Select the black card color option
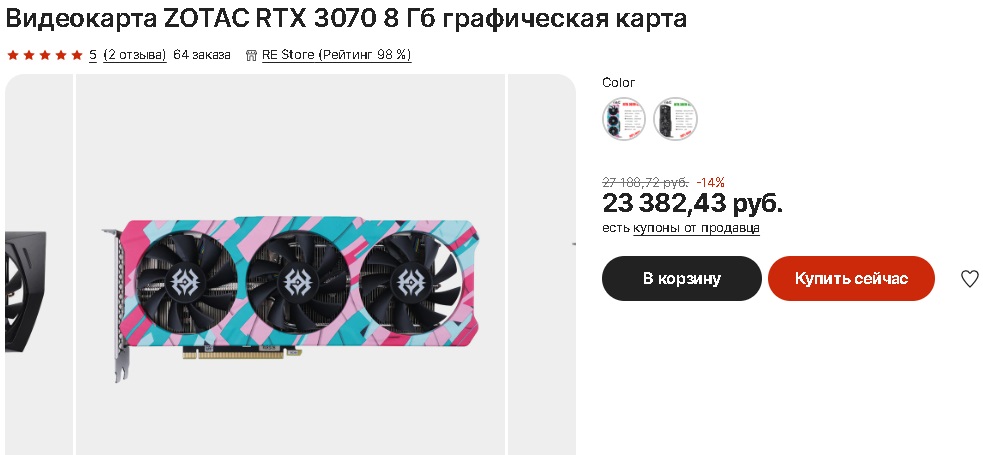983x455 pixels. (675, 118)
